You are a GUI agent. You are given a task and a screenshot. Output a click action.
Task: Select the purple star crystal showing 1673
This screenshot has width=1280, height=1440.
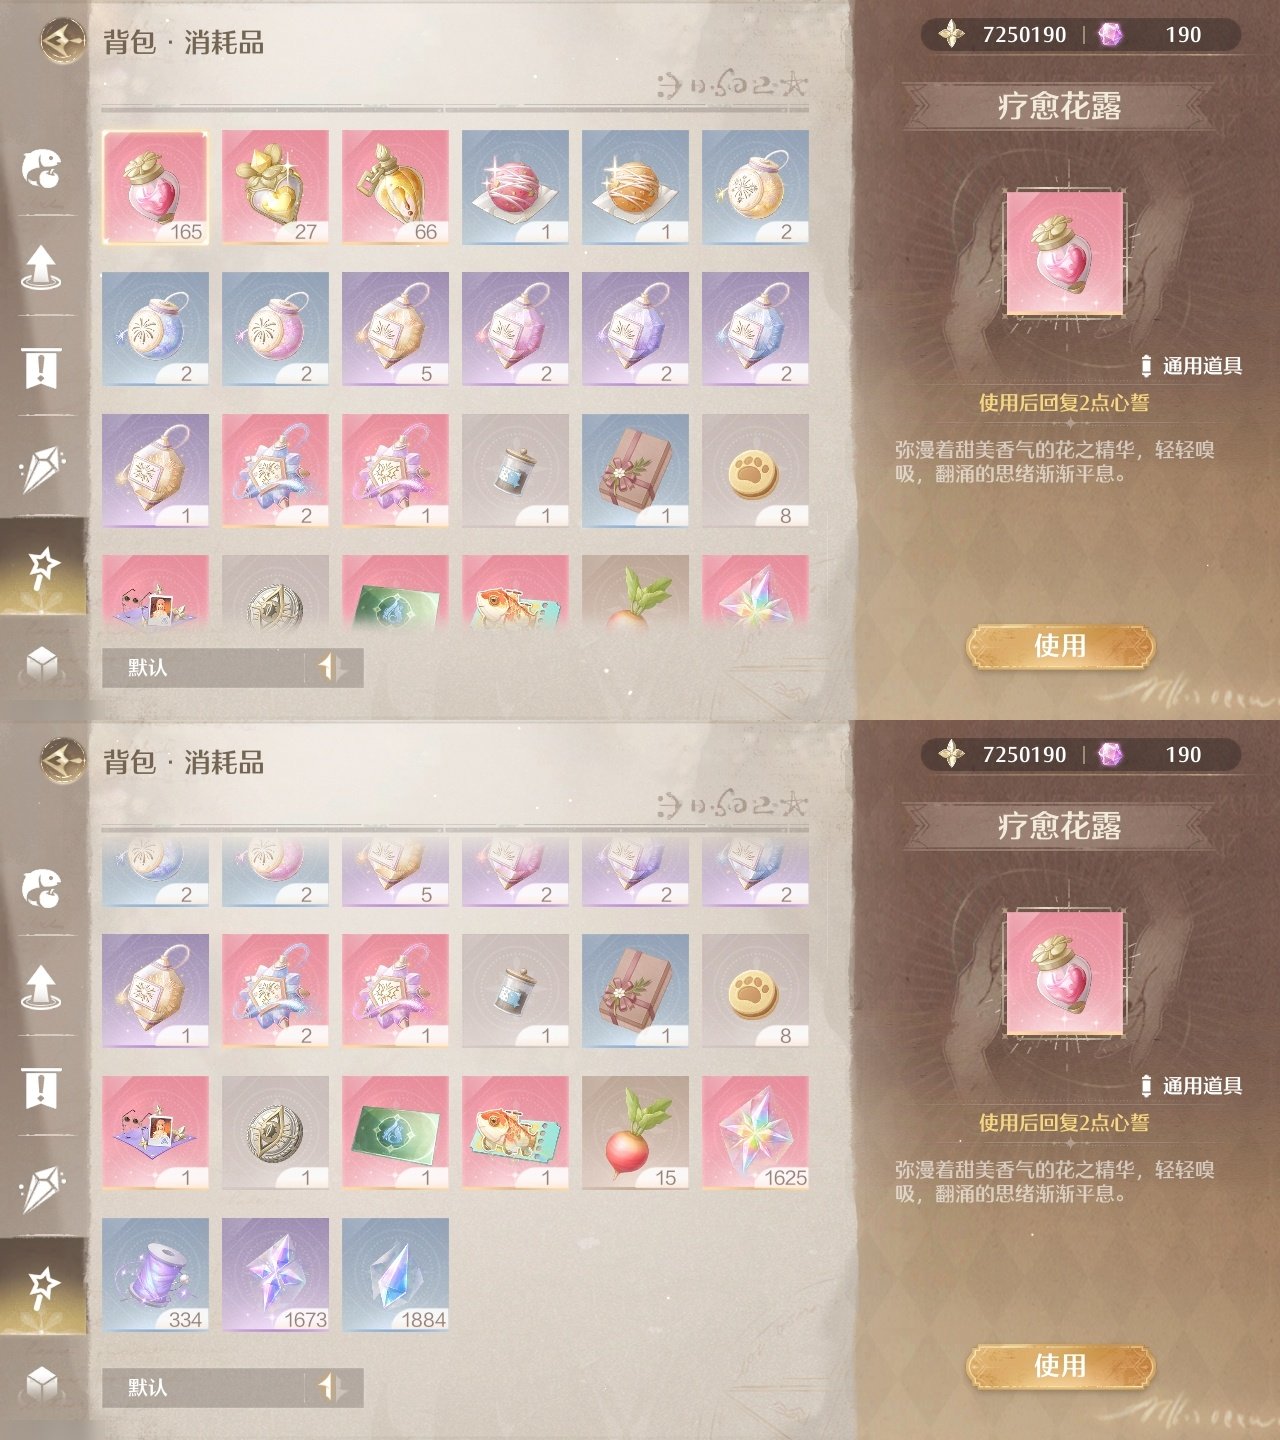click(275, 1275)
